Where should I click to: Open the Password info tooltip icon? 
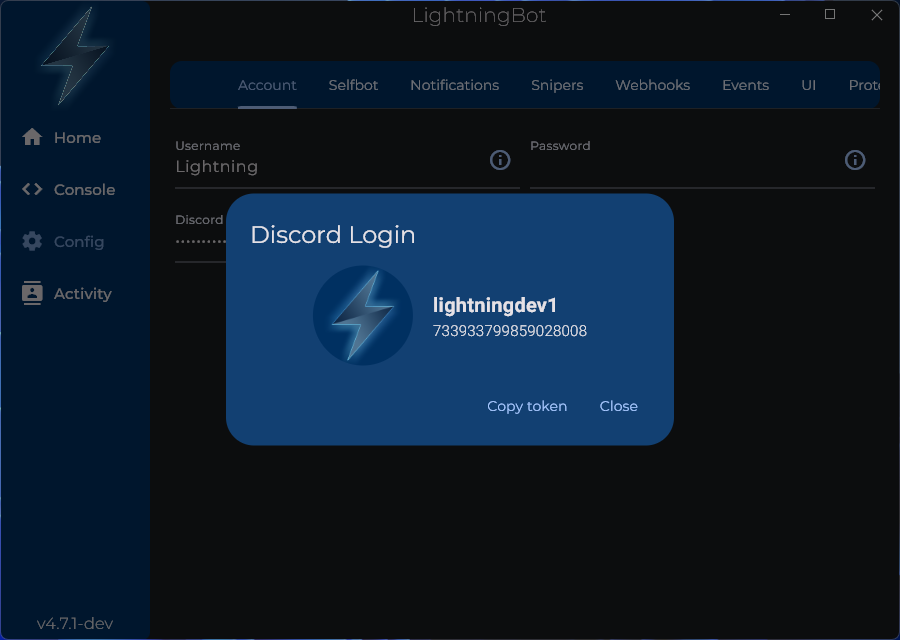point(855,160)
